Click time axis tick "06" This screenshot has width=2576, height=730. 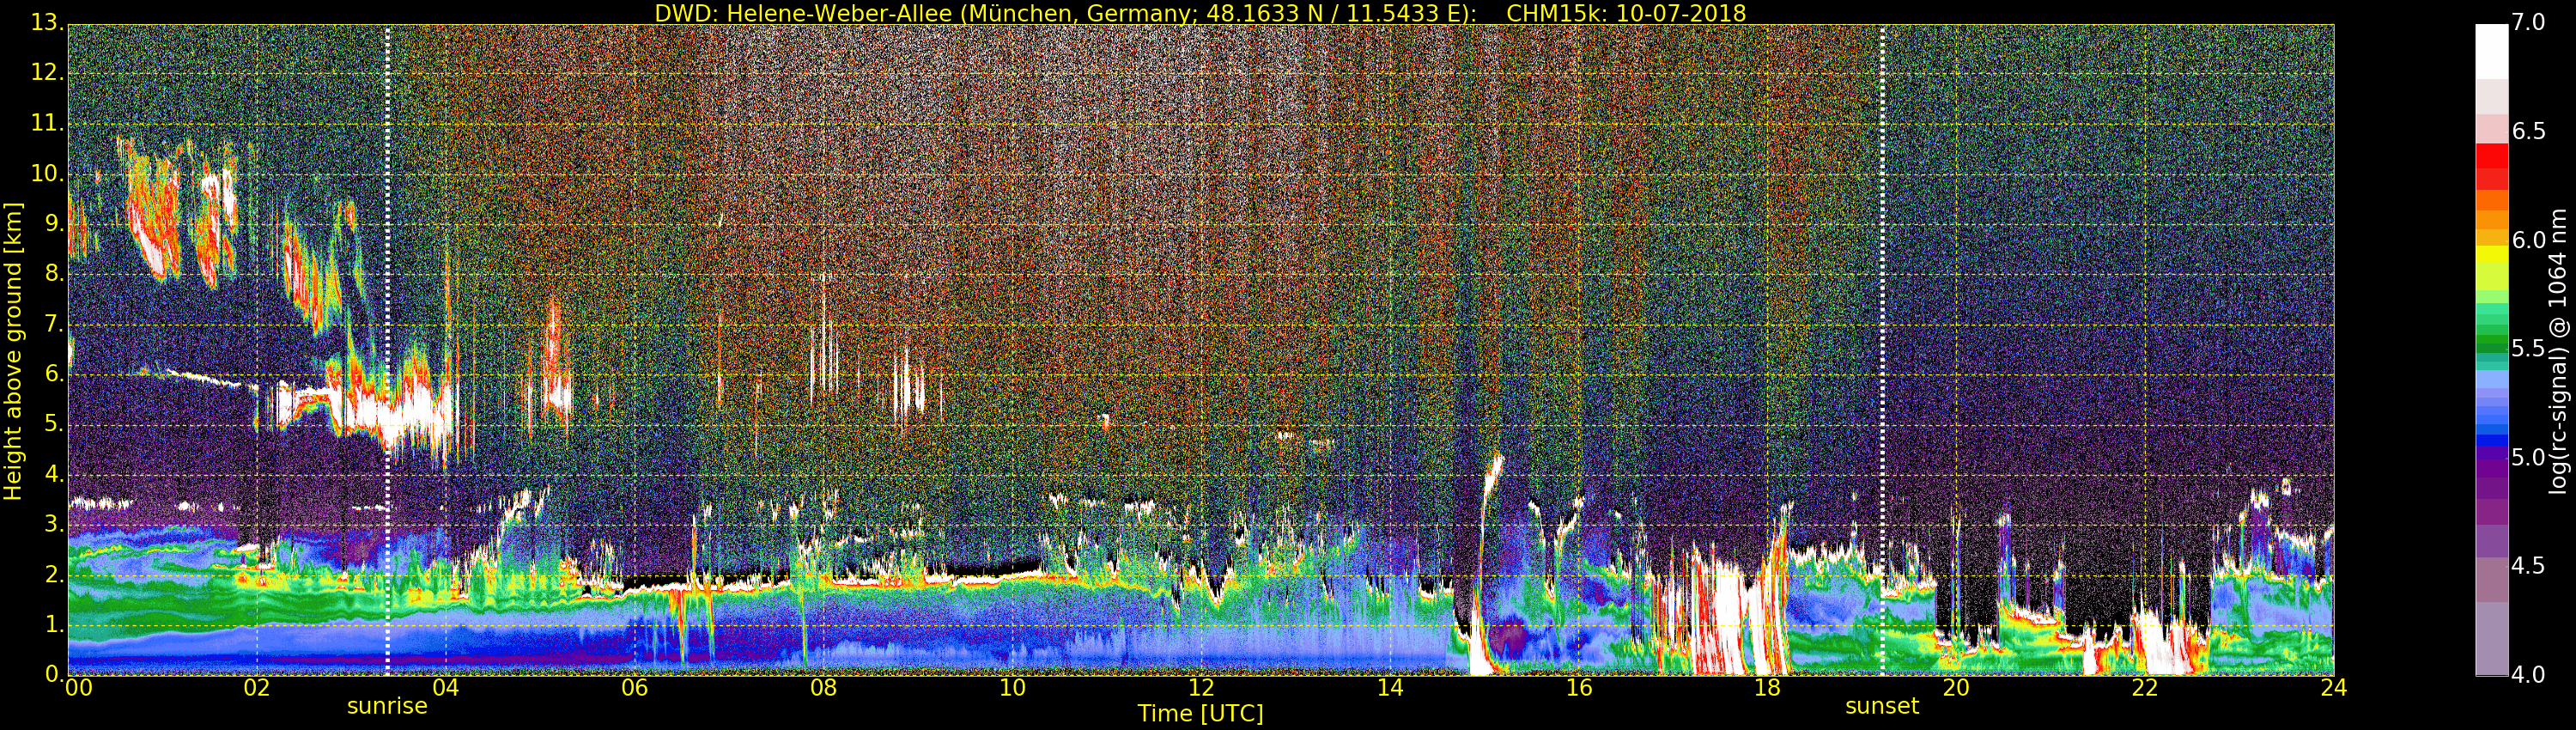[635, 688]
